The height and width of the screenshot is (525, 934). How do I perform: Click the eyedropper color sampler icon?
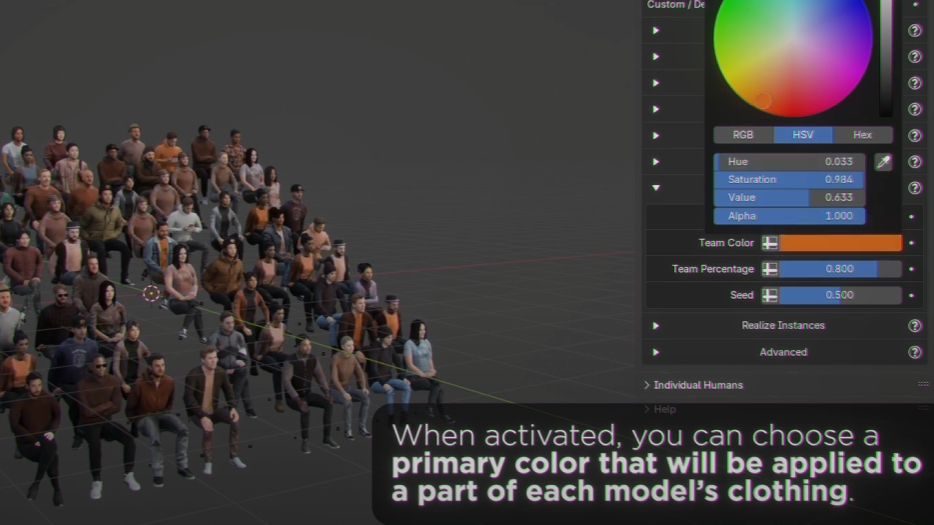(883, 162)
